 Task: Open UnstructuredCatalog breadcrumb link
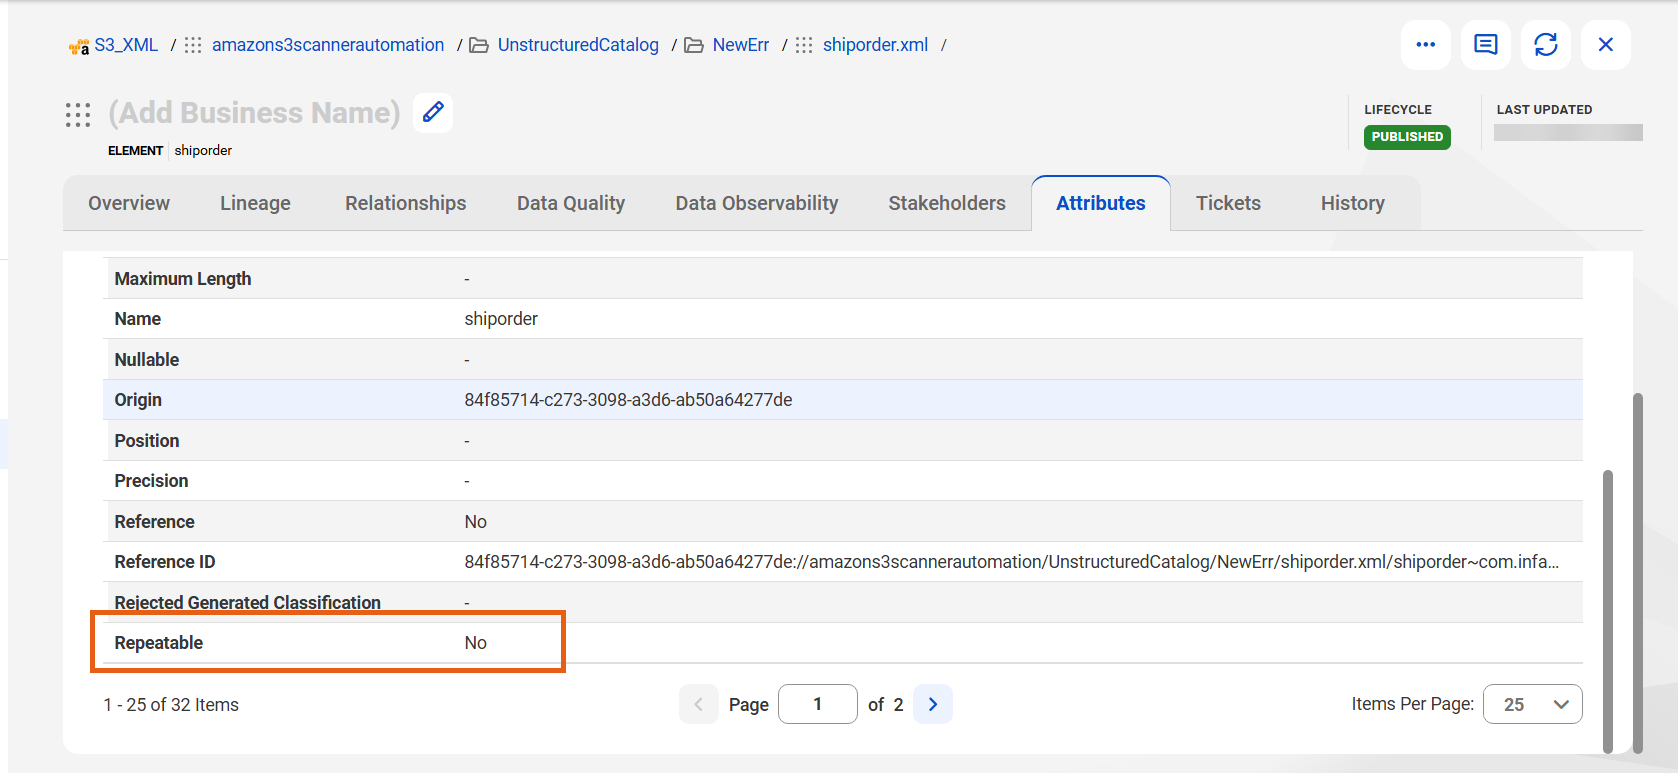click(578, 45)
